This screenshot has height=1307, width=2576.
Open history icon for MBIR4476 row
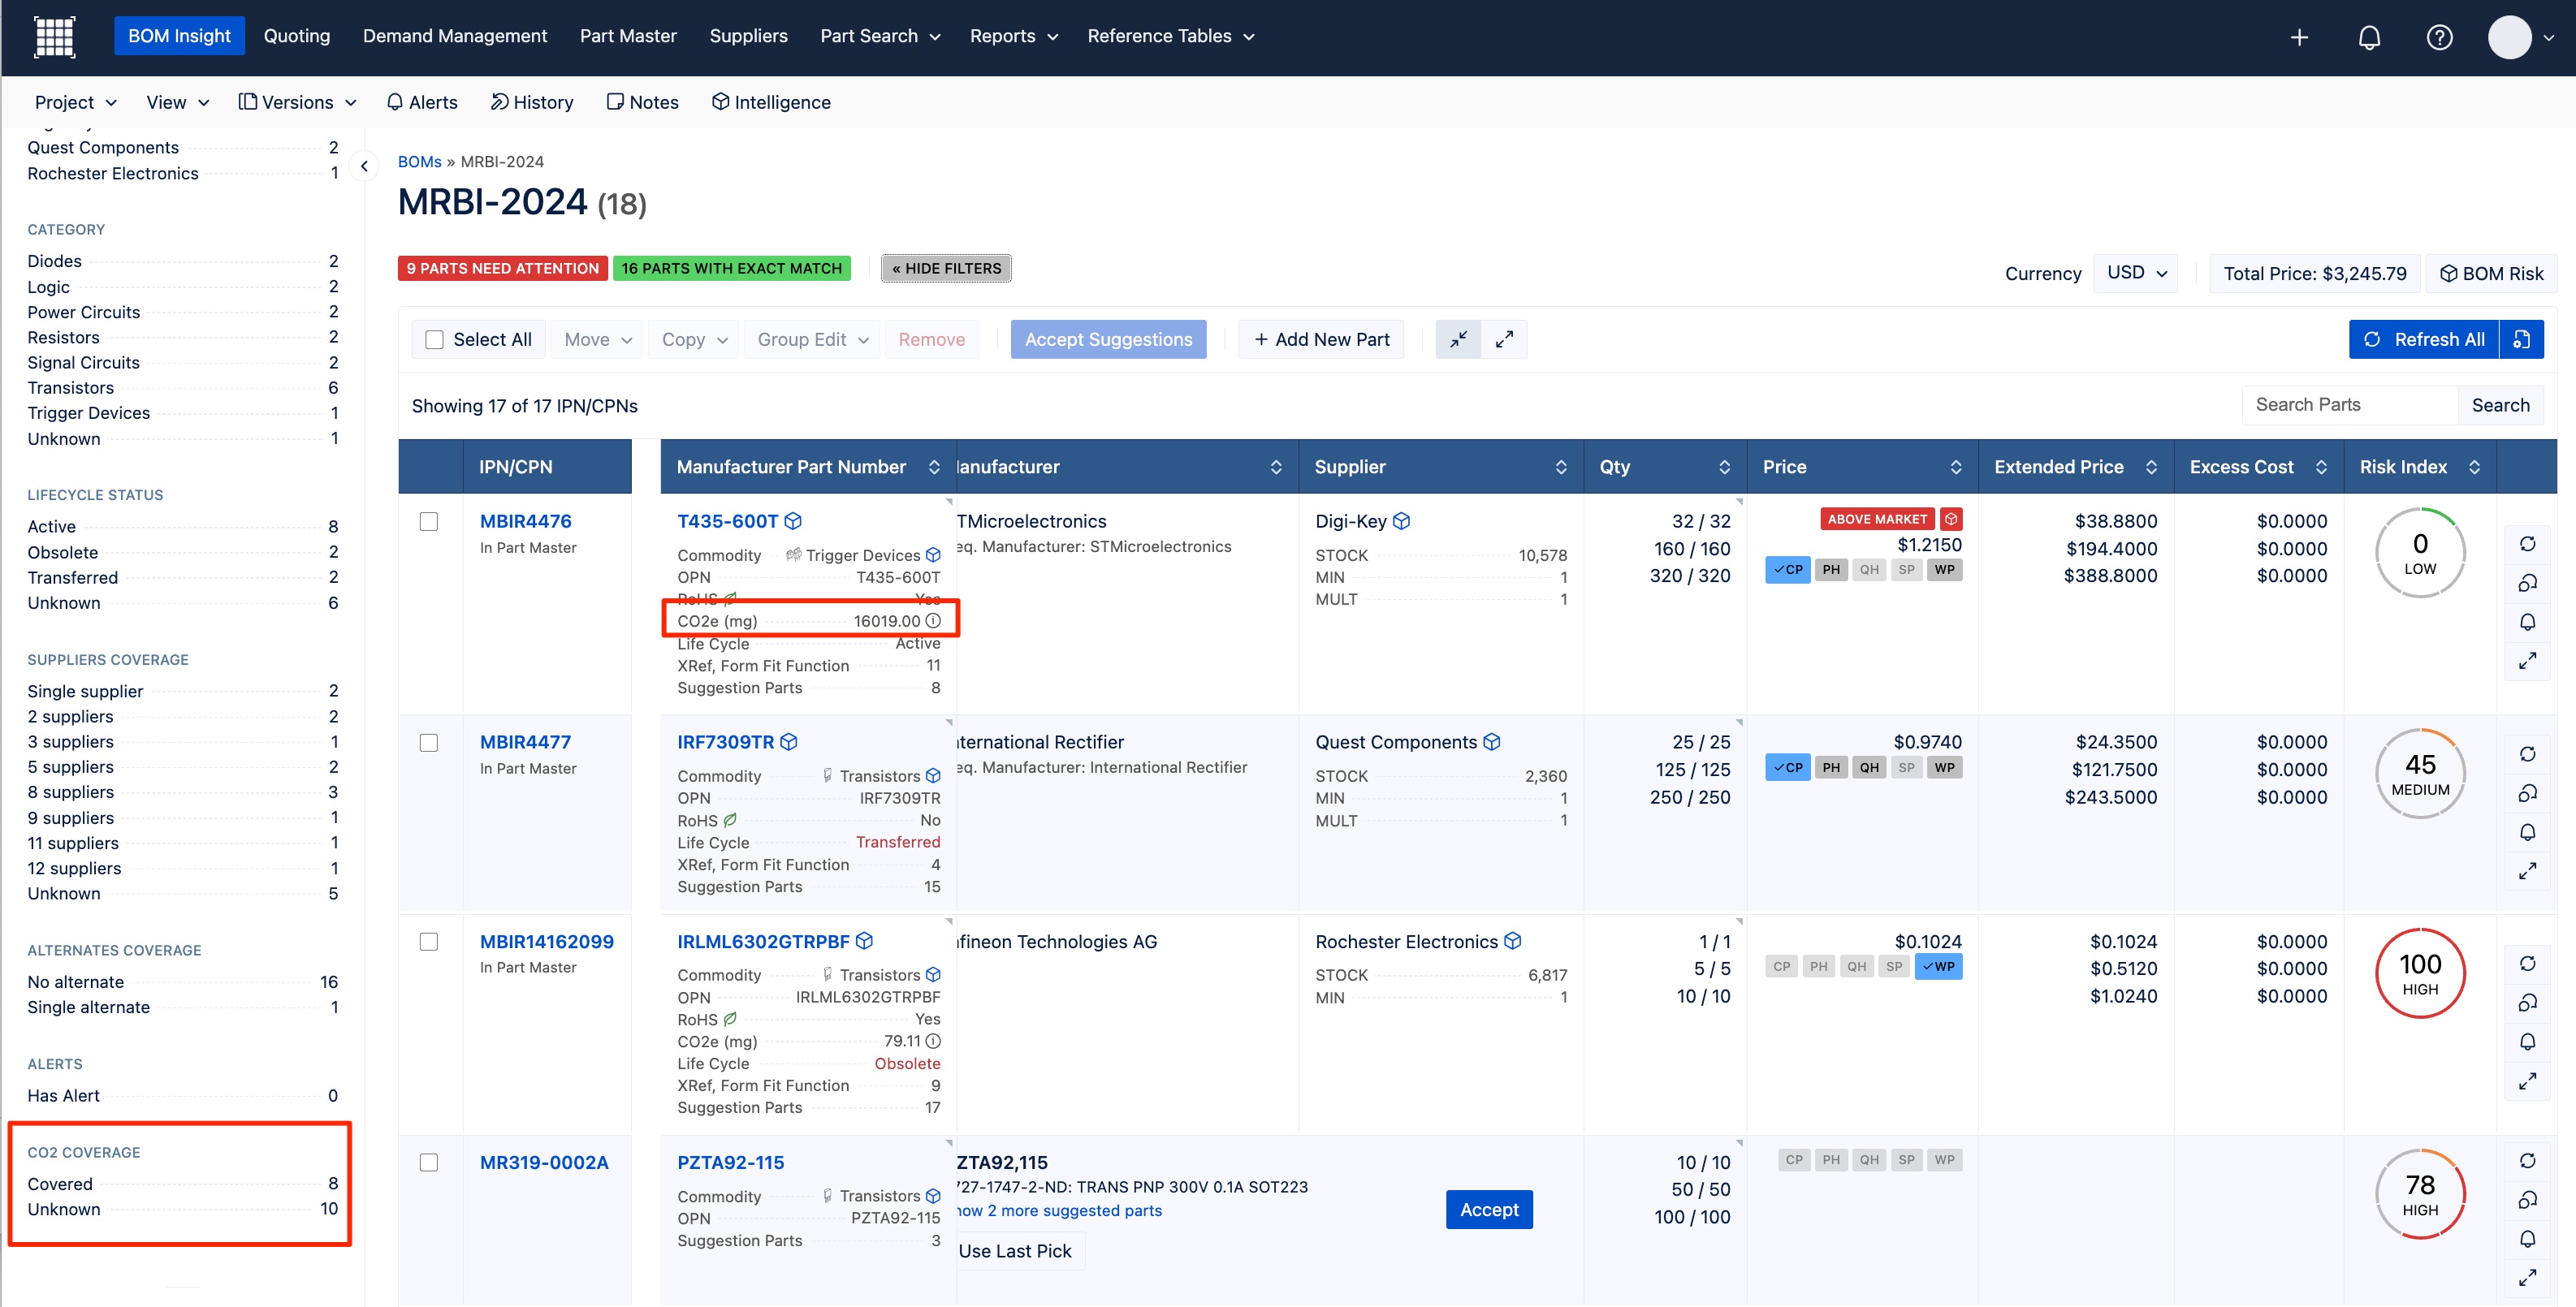tap(2527, 583)
